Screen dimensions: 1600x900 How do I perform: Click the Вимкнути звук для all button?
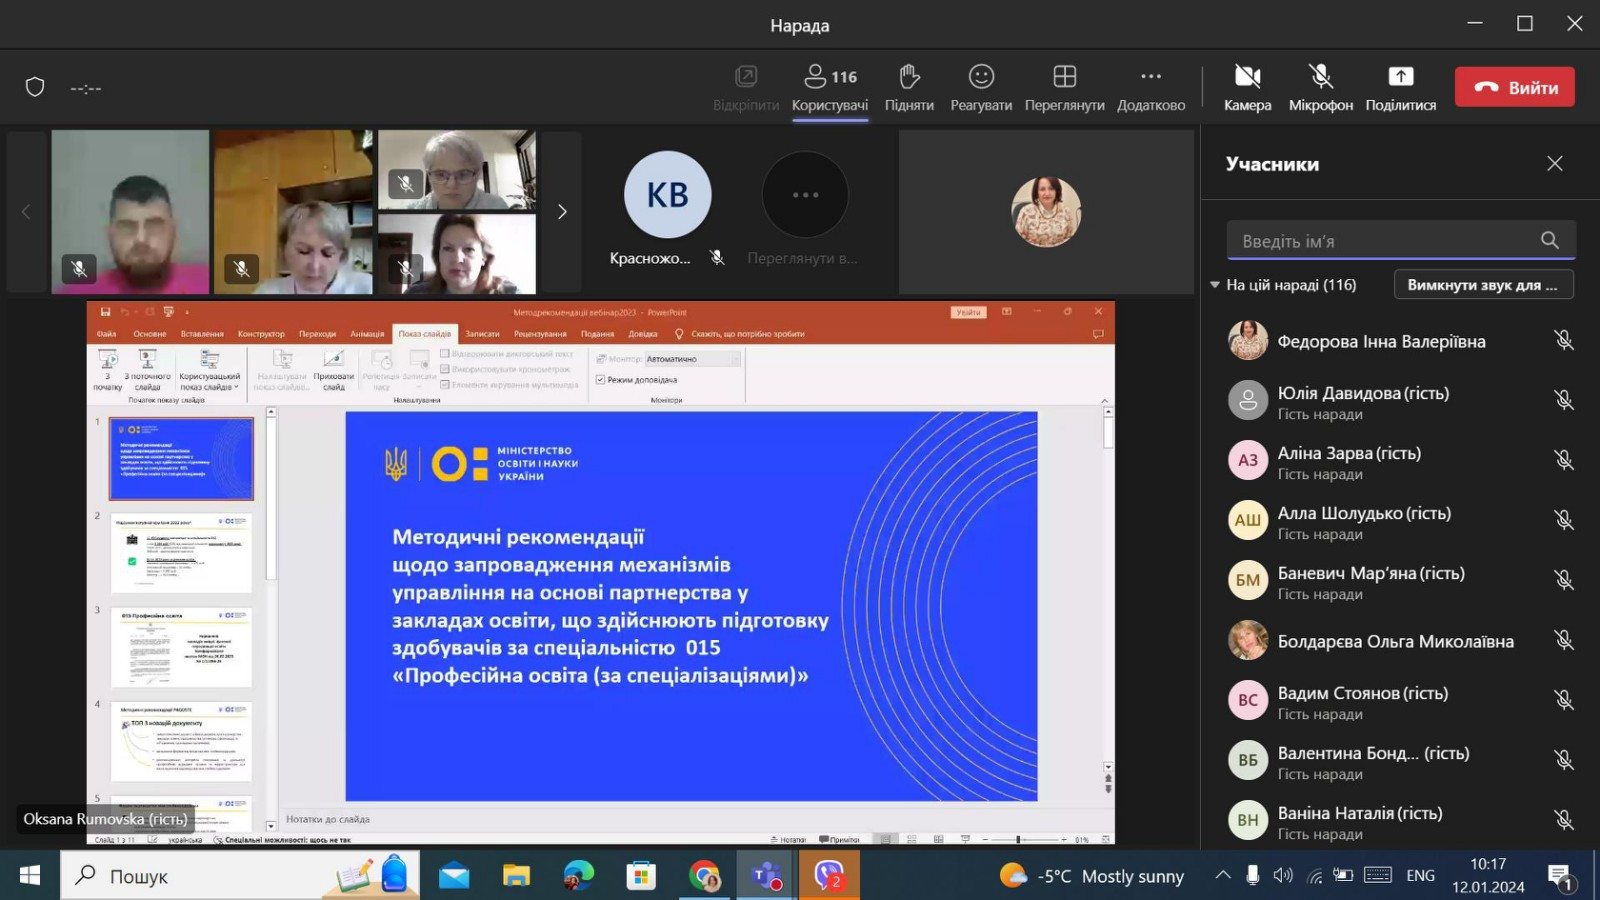pos(1483,285)
